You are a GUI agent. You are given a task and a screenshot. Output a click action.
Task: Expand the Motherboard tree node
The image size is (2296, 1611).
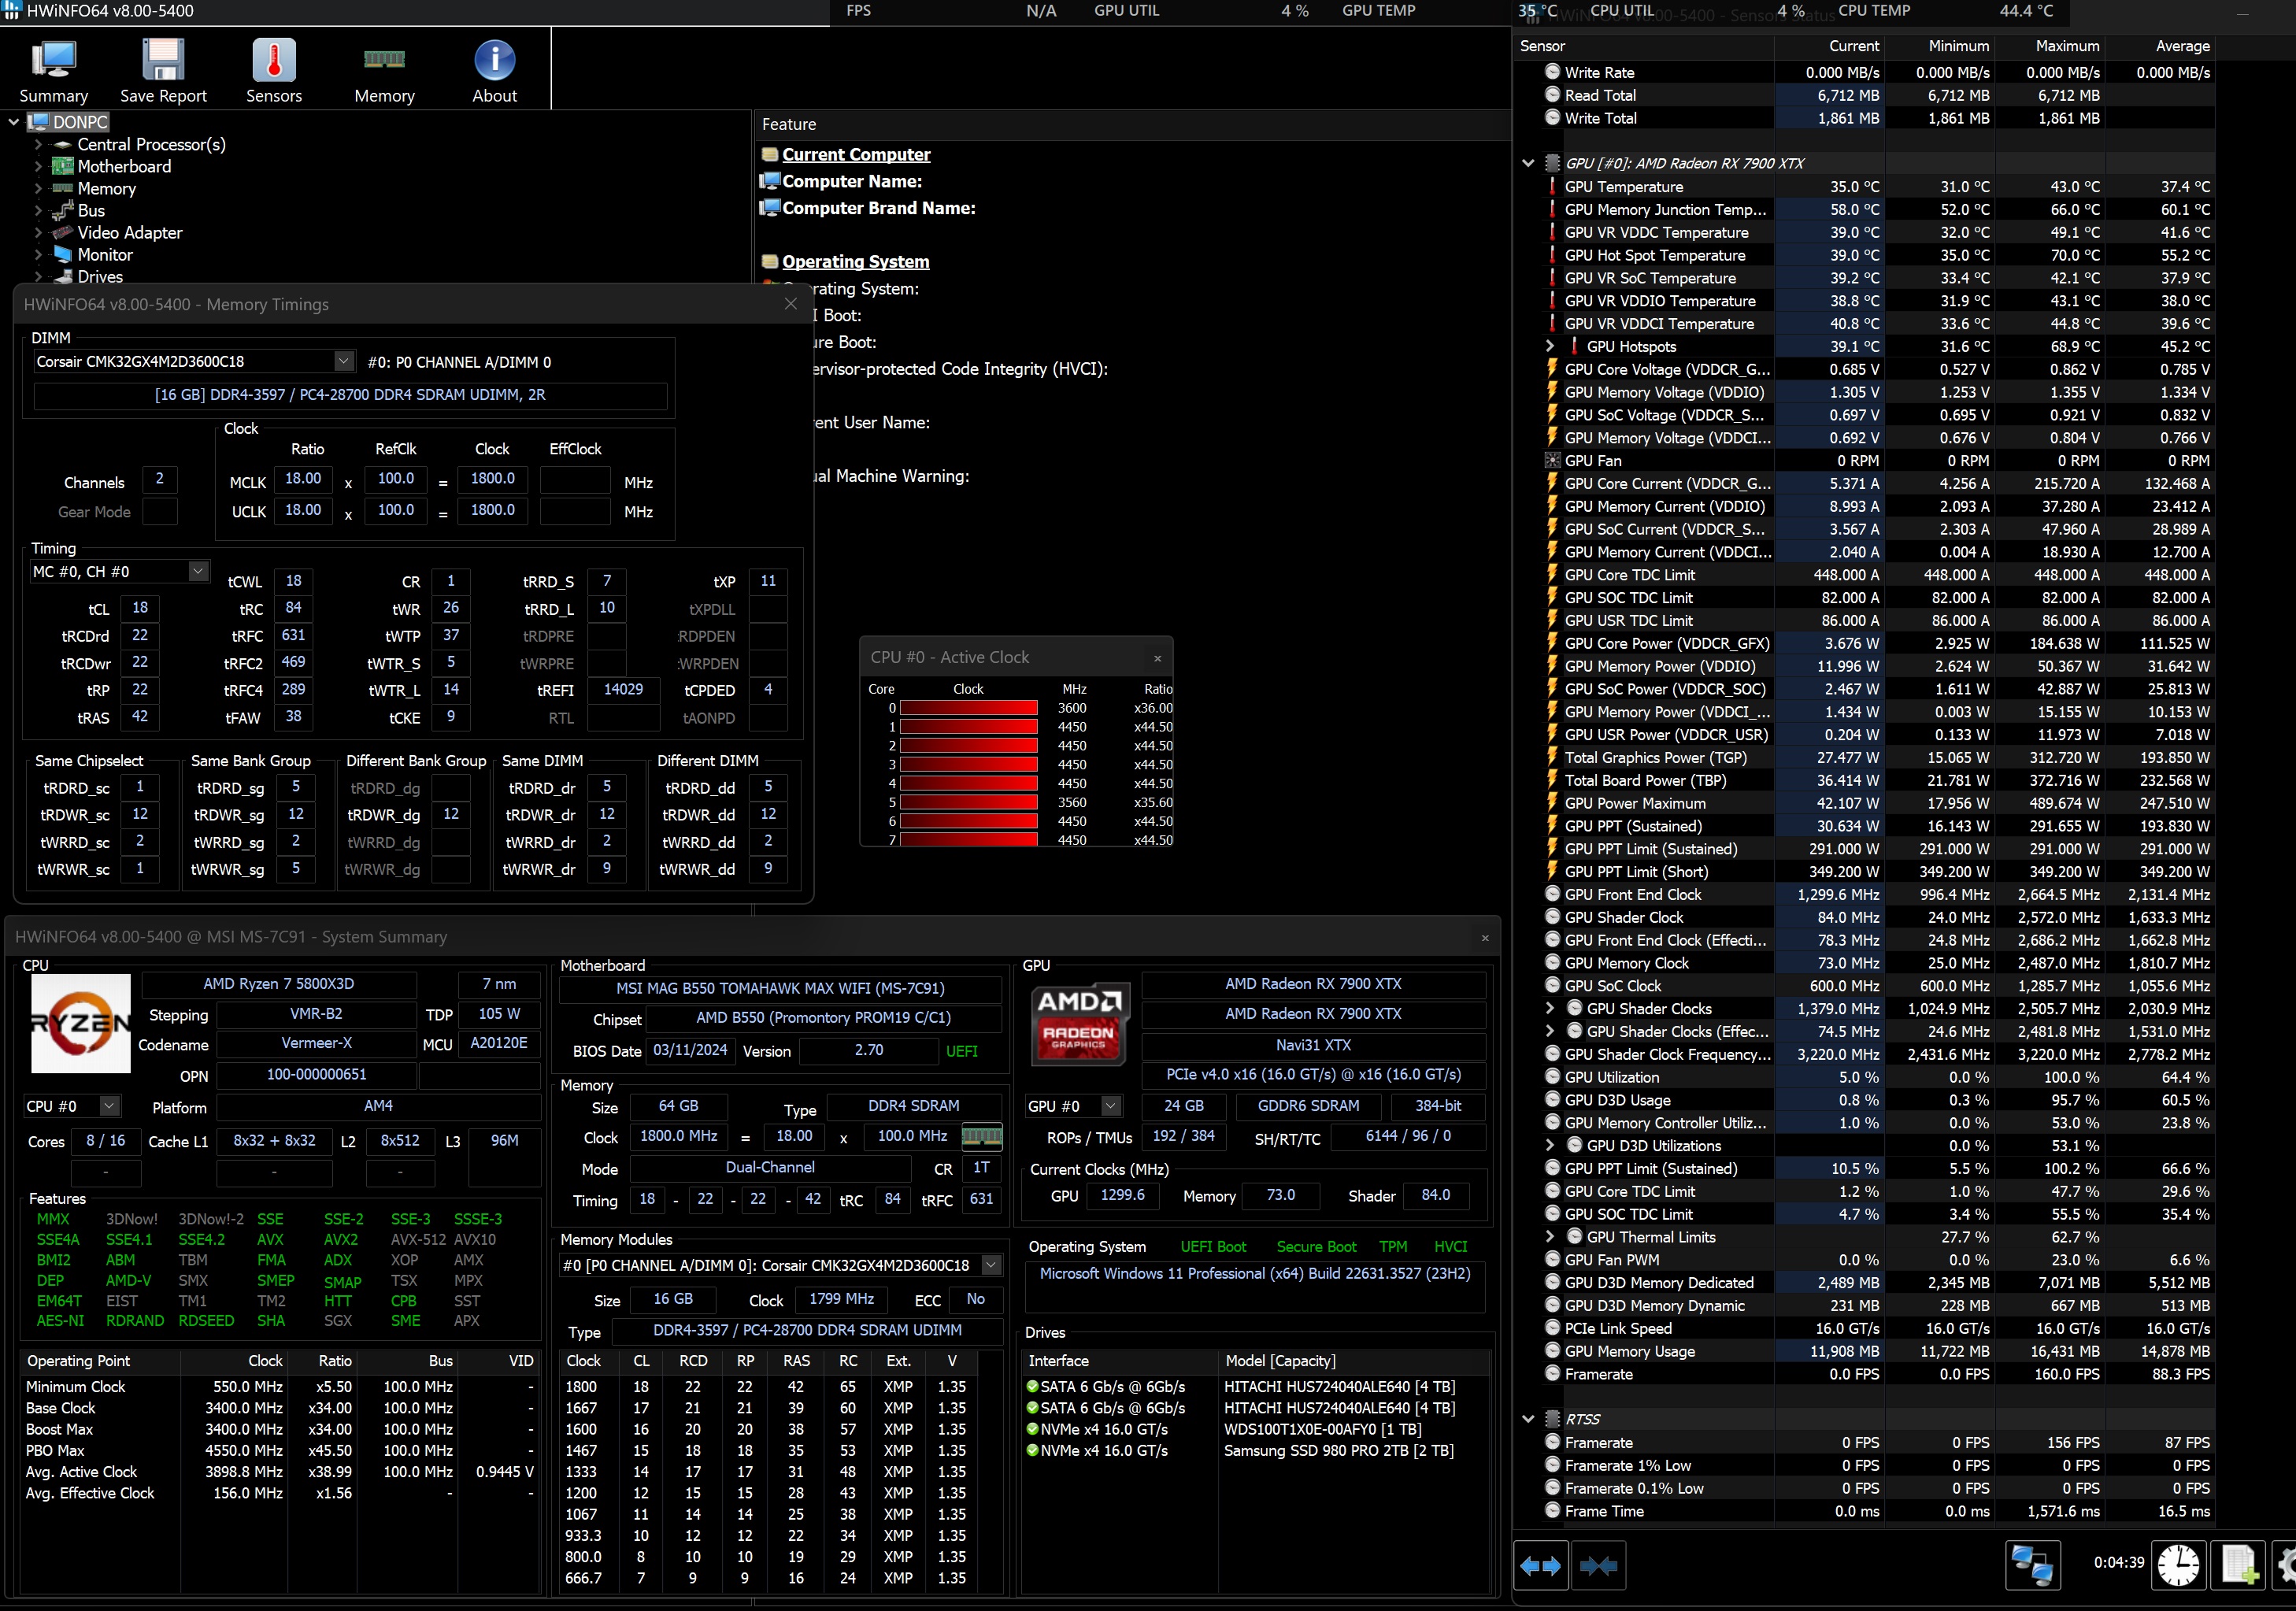(39, 167)
